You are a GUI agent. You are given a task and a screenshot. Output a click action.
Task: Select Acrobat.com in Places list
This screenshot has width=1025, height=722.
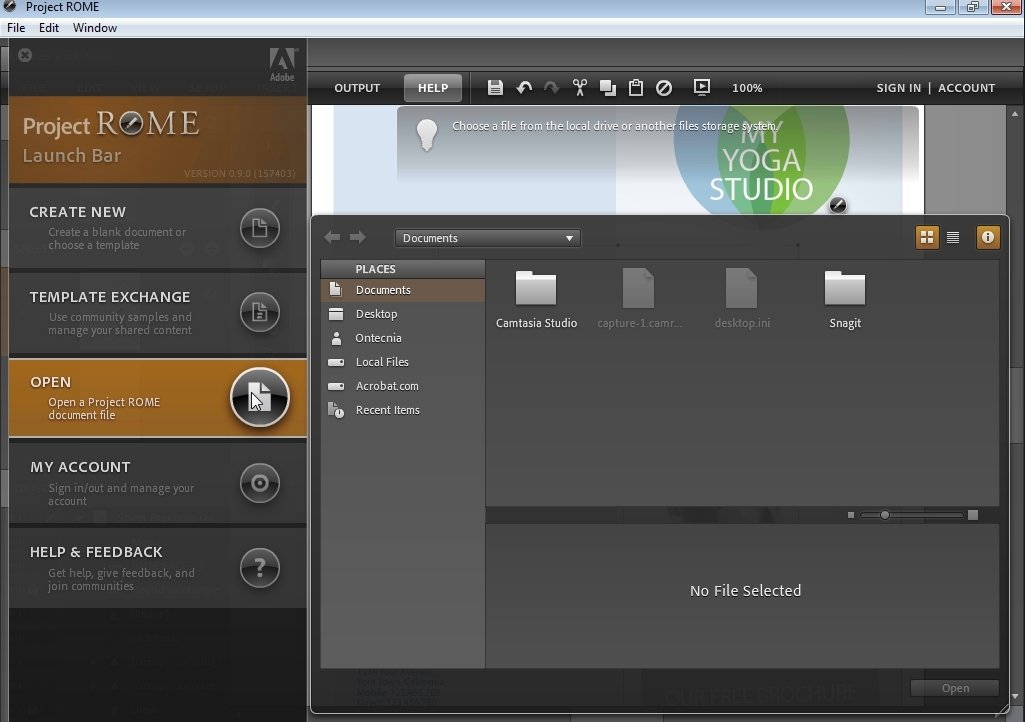(x=403, y=386)
